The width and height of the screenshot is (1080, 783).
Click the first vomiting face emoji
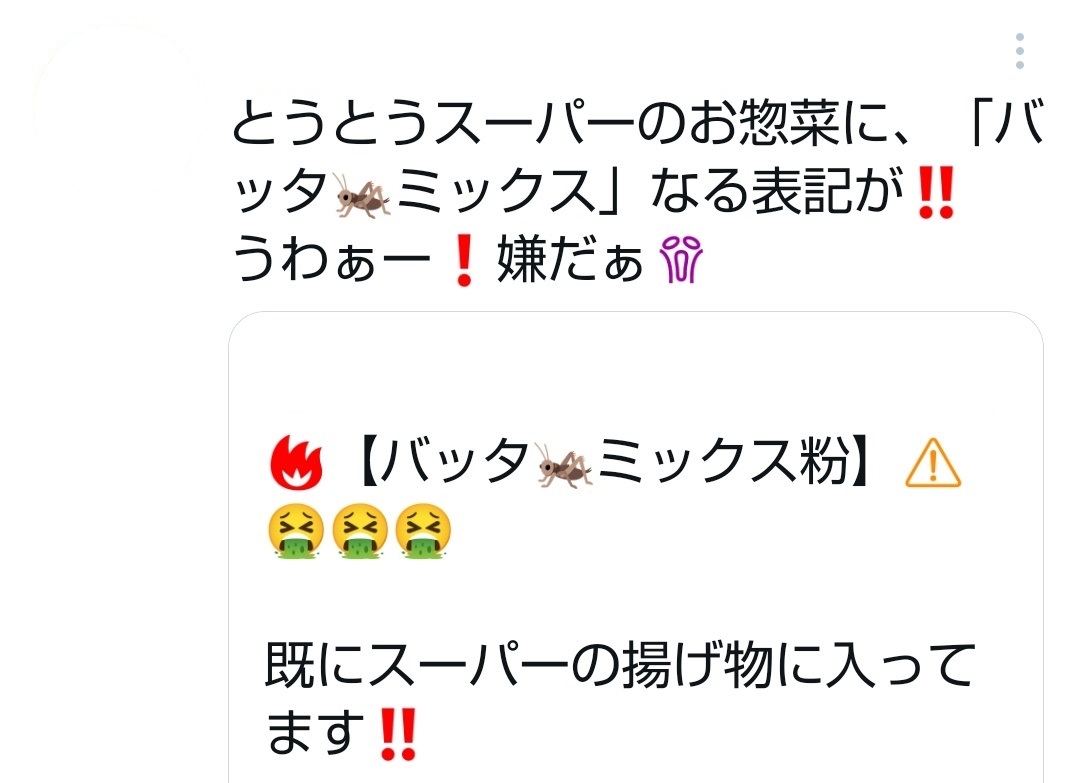295,531
